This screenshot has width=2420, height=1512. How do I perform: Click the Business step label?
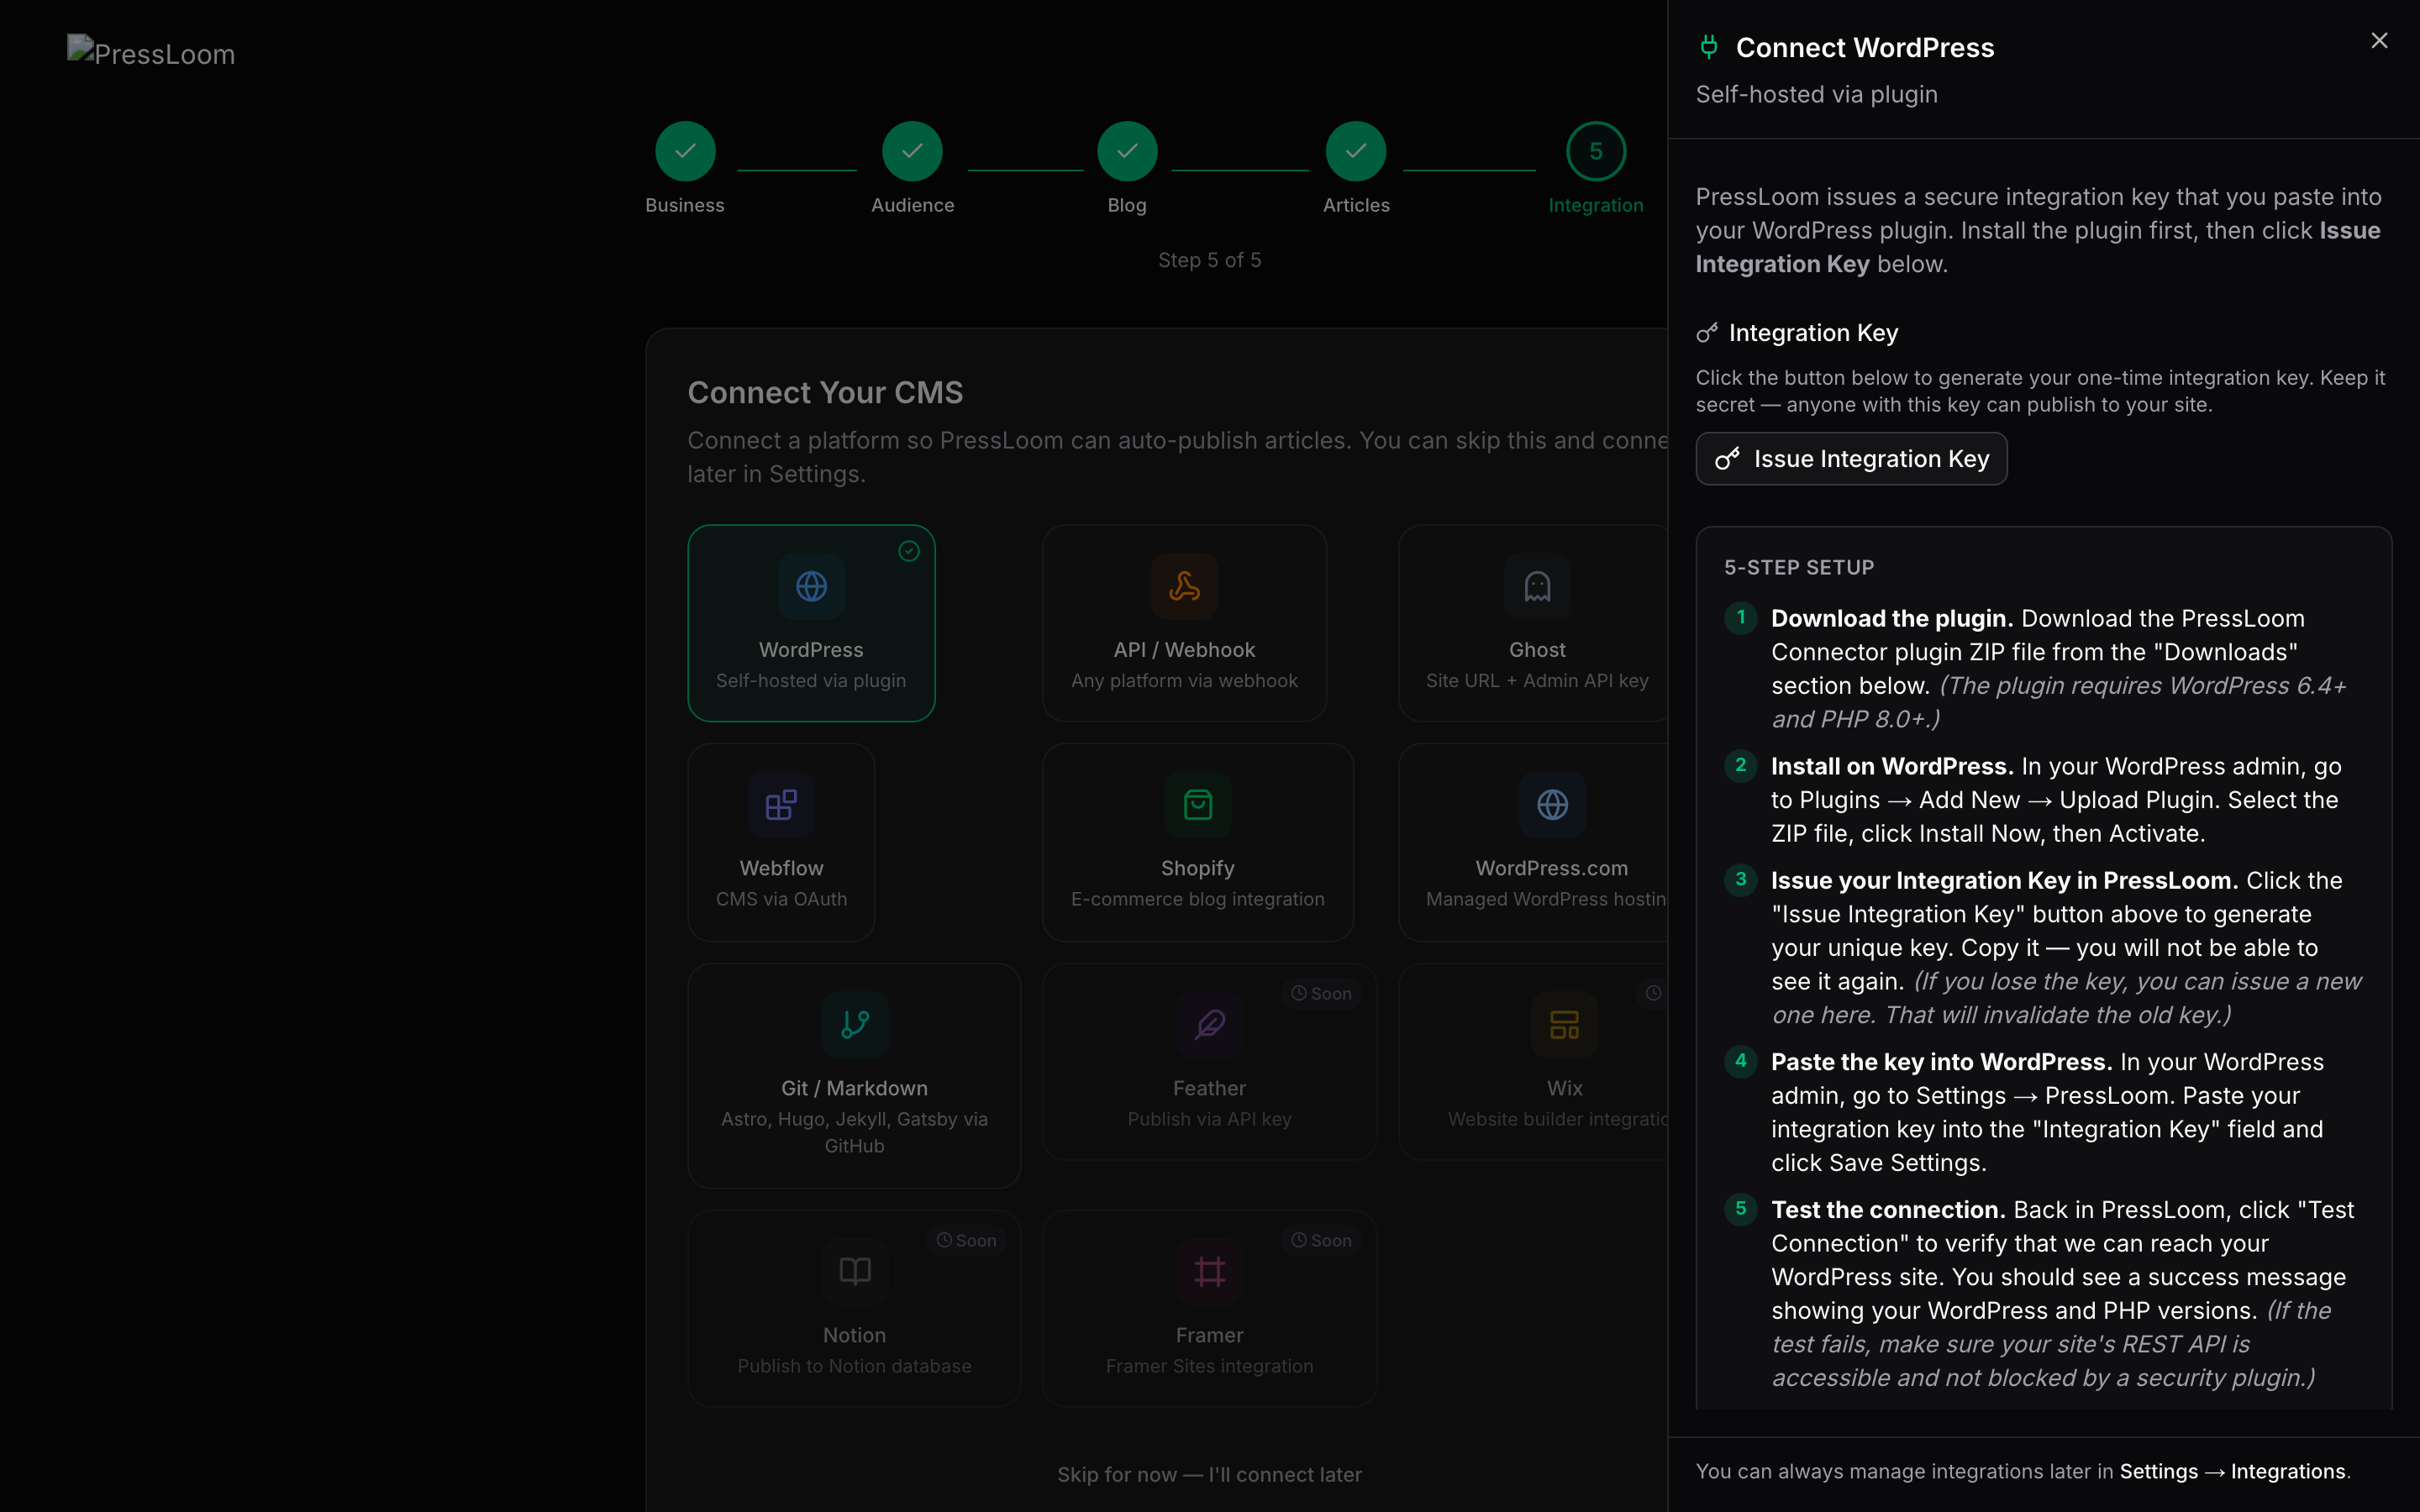(x=685, y=205)
